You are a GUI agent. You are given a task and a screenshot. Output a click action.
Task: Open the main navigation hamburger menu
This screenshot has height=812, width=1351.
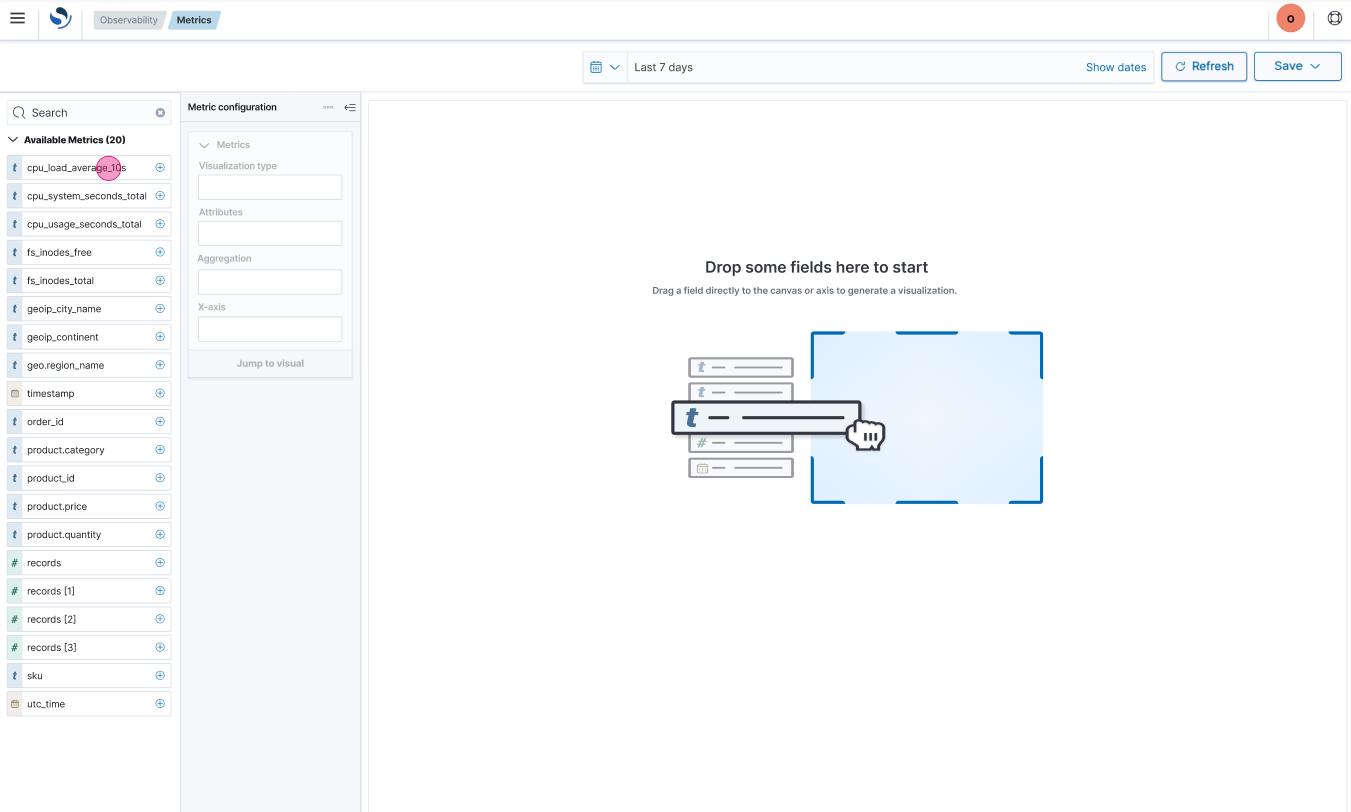[17, 18]
